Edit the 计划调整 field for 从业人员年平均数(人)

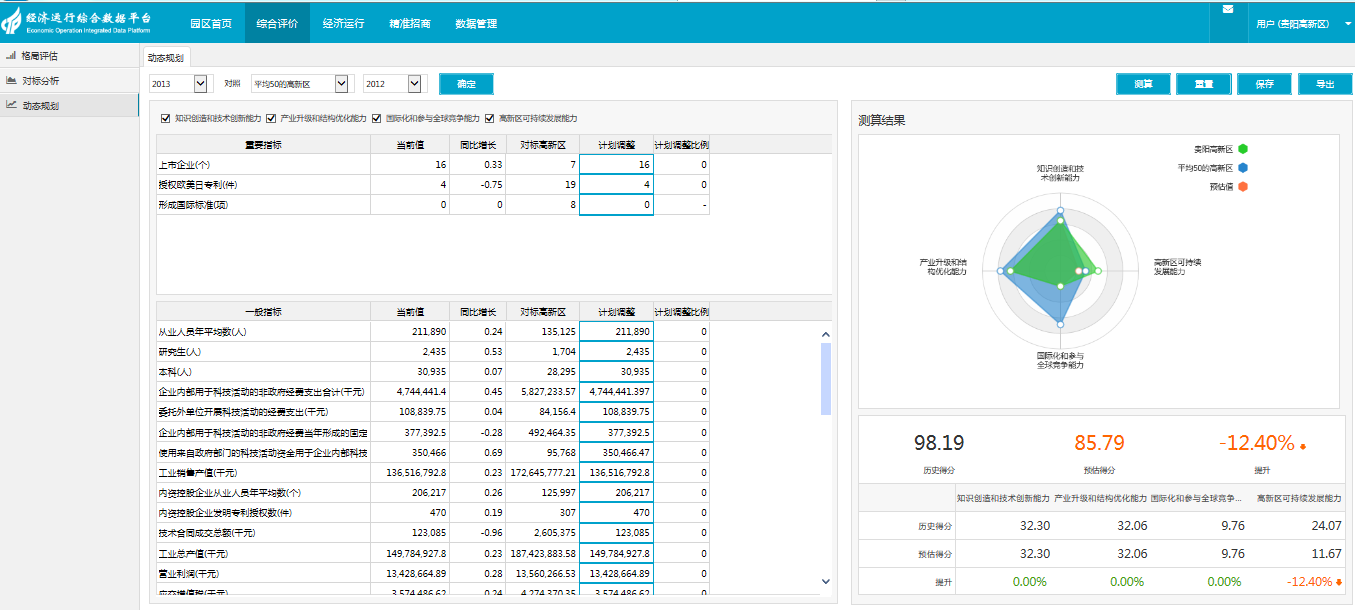click(x=617, y=332)
